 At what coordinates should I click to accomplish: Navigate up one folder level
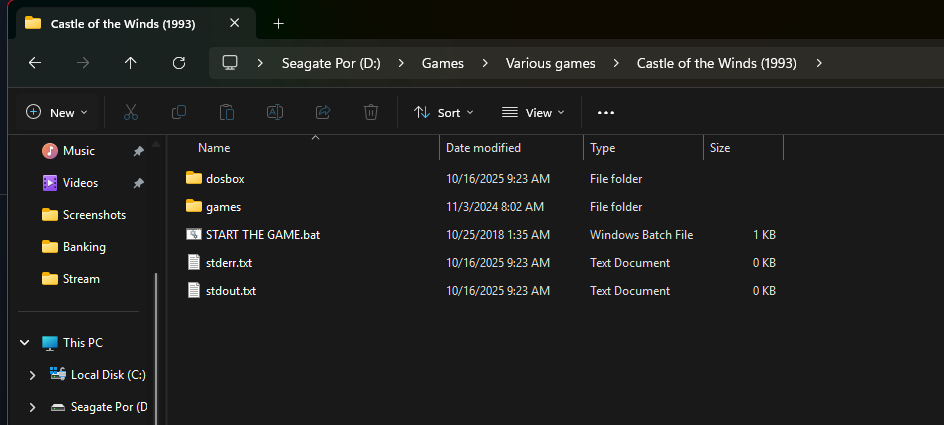131,63
